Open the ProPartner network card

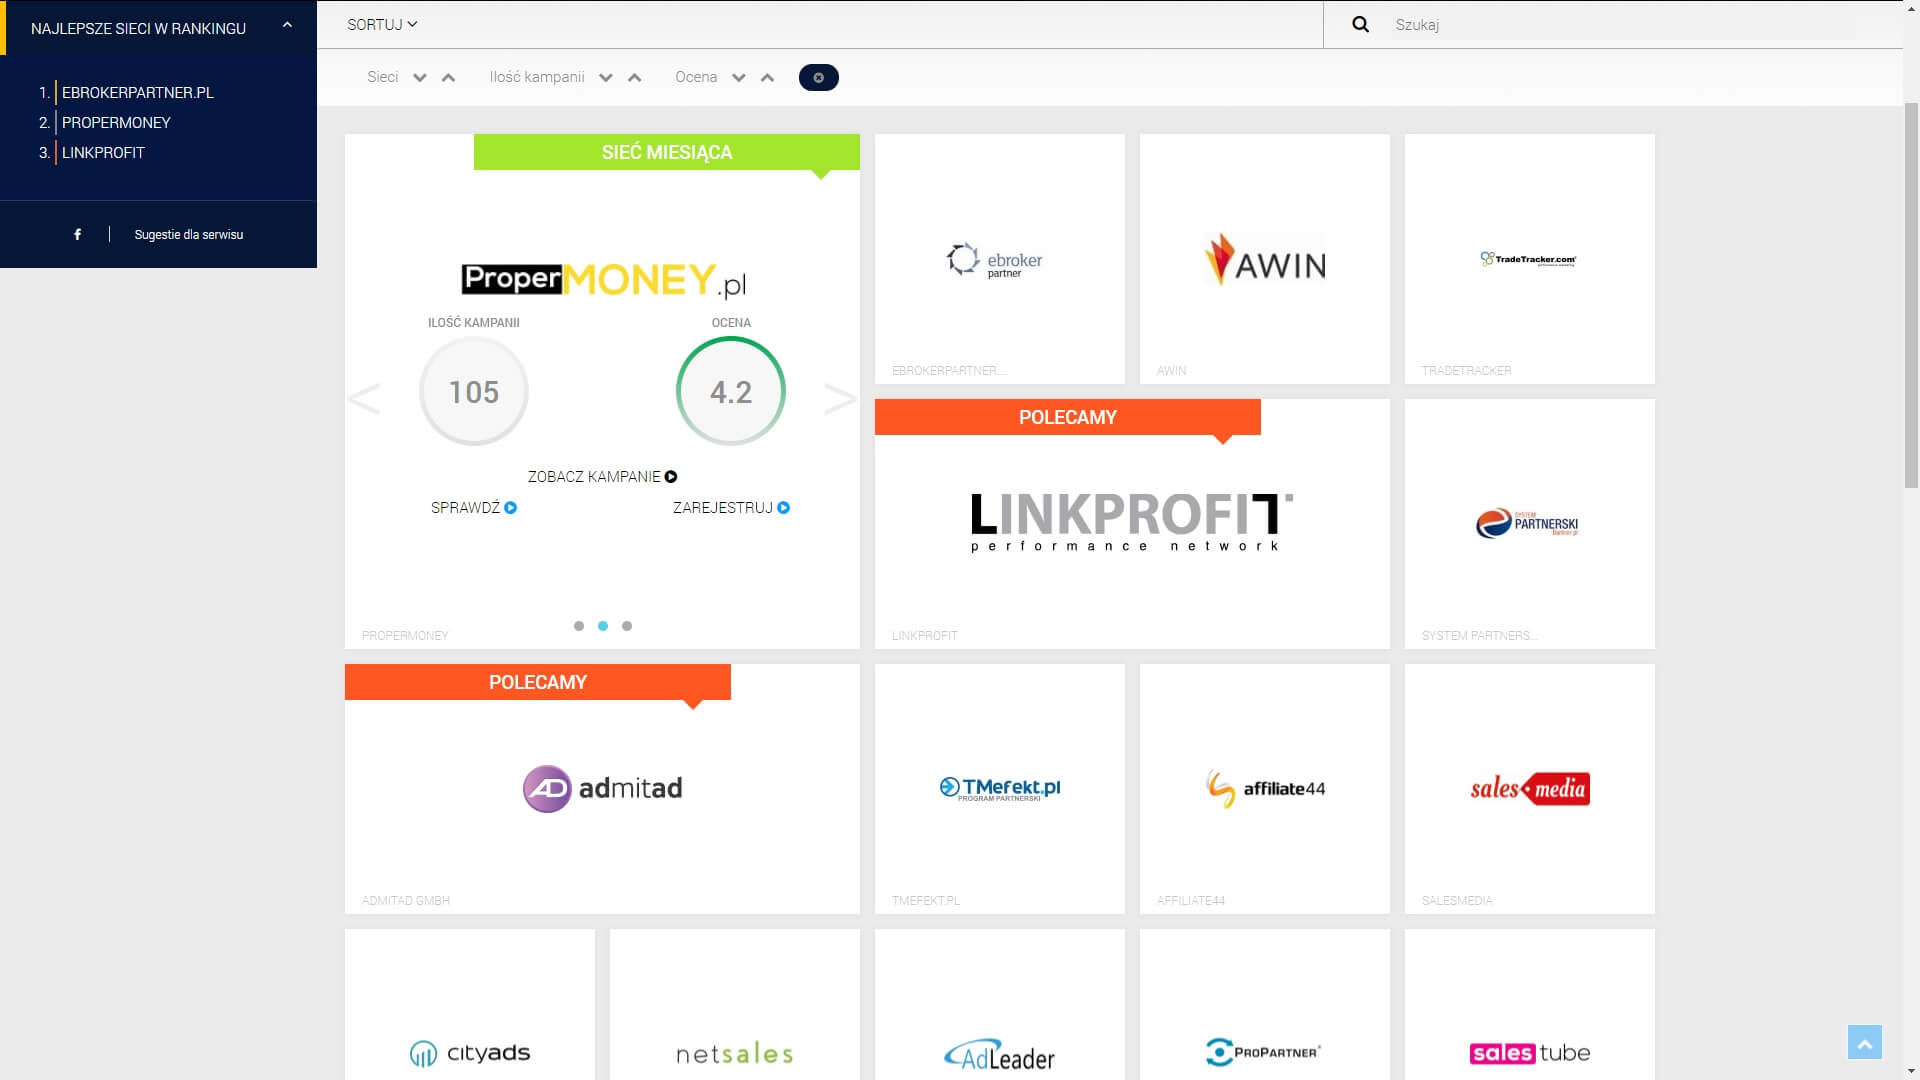pyautogui.click(x=1265, y=1004)
